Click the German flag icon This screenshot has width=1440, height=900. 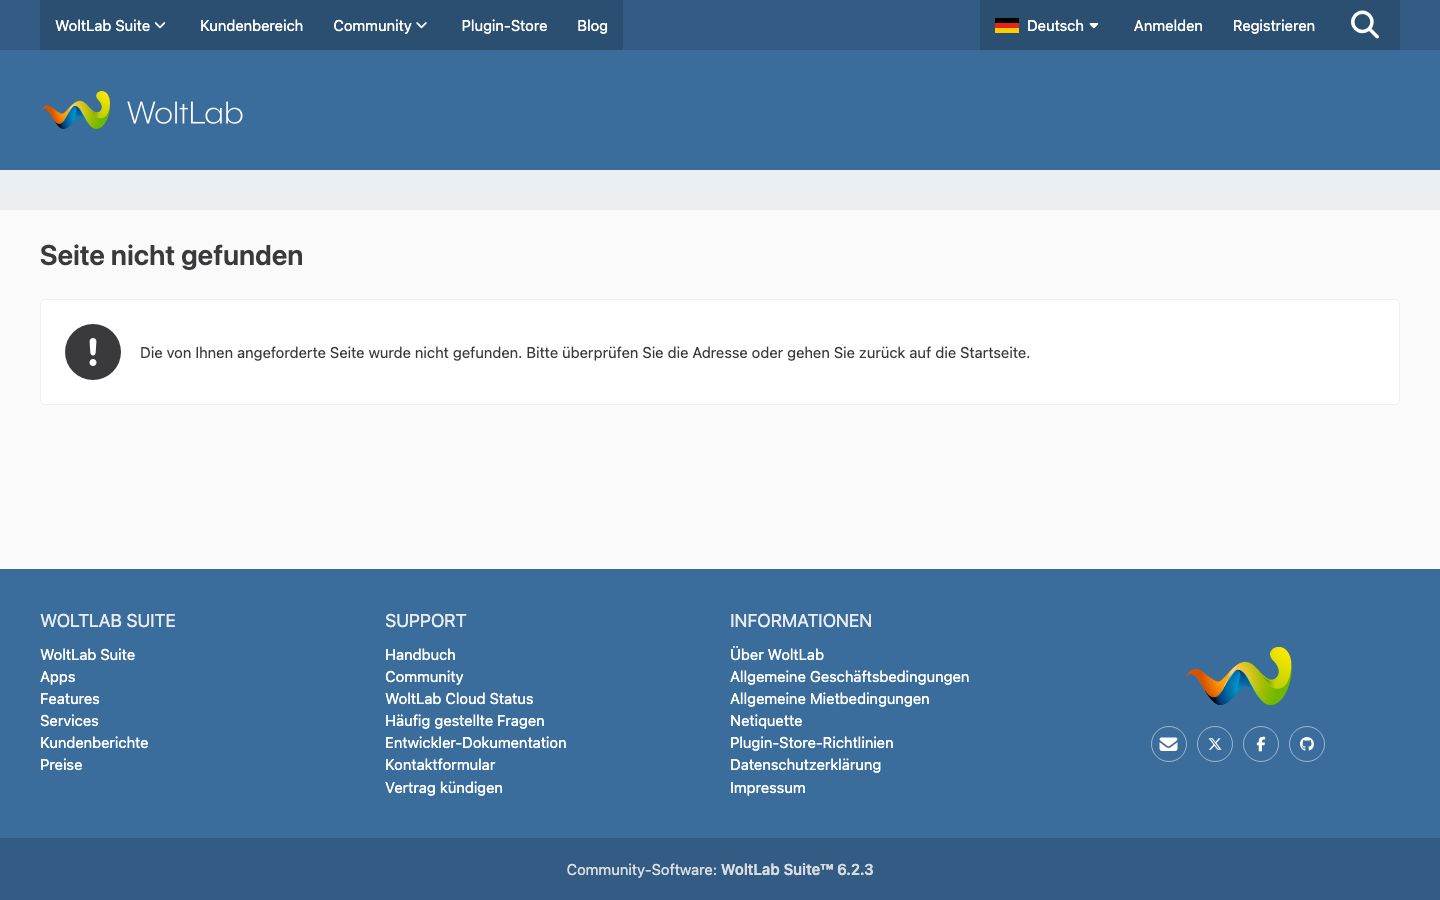coord(1007,26)
